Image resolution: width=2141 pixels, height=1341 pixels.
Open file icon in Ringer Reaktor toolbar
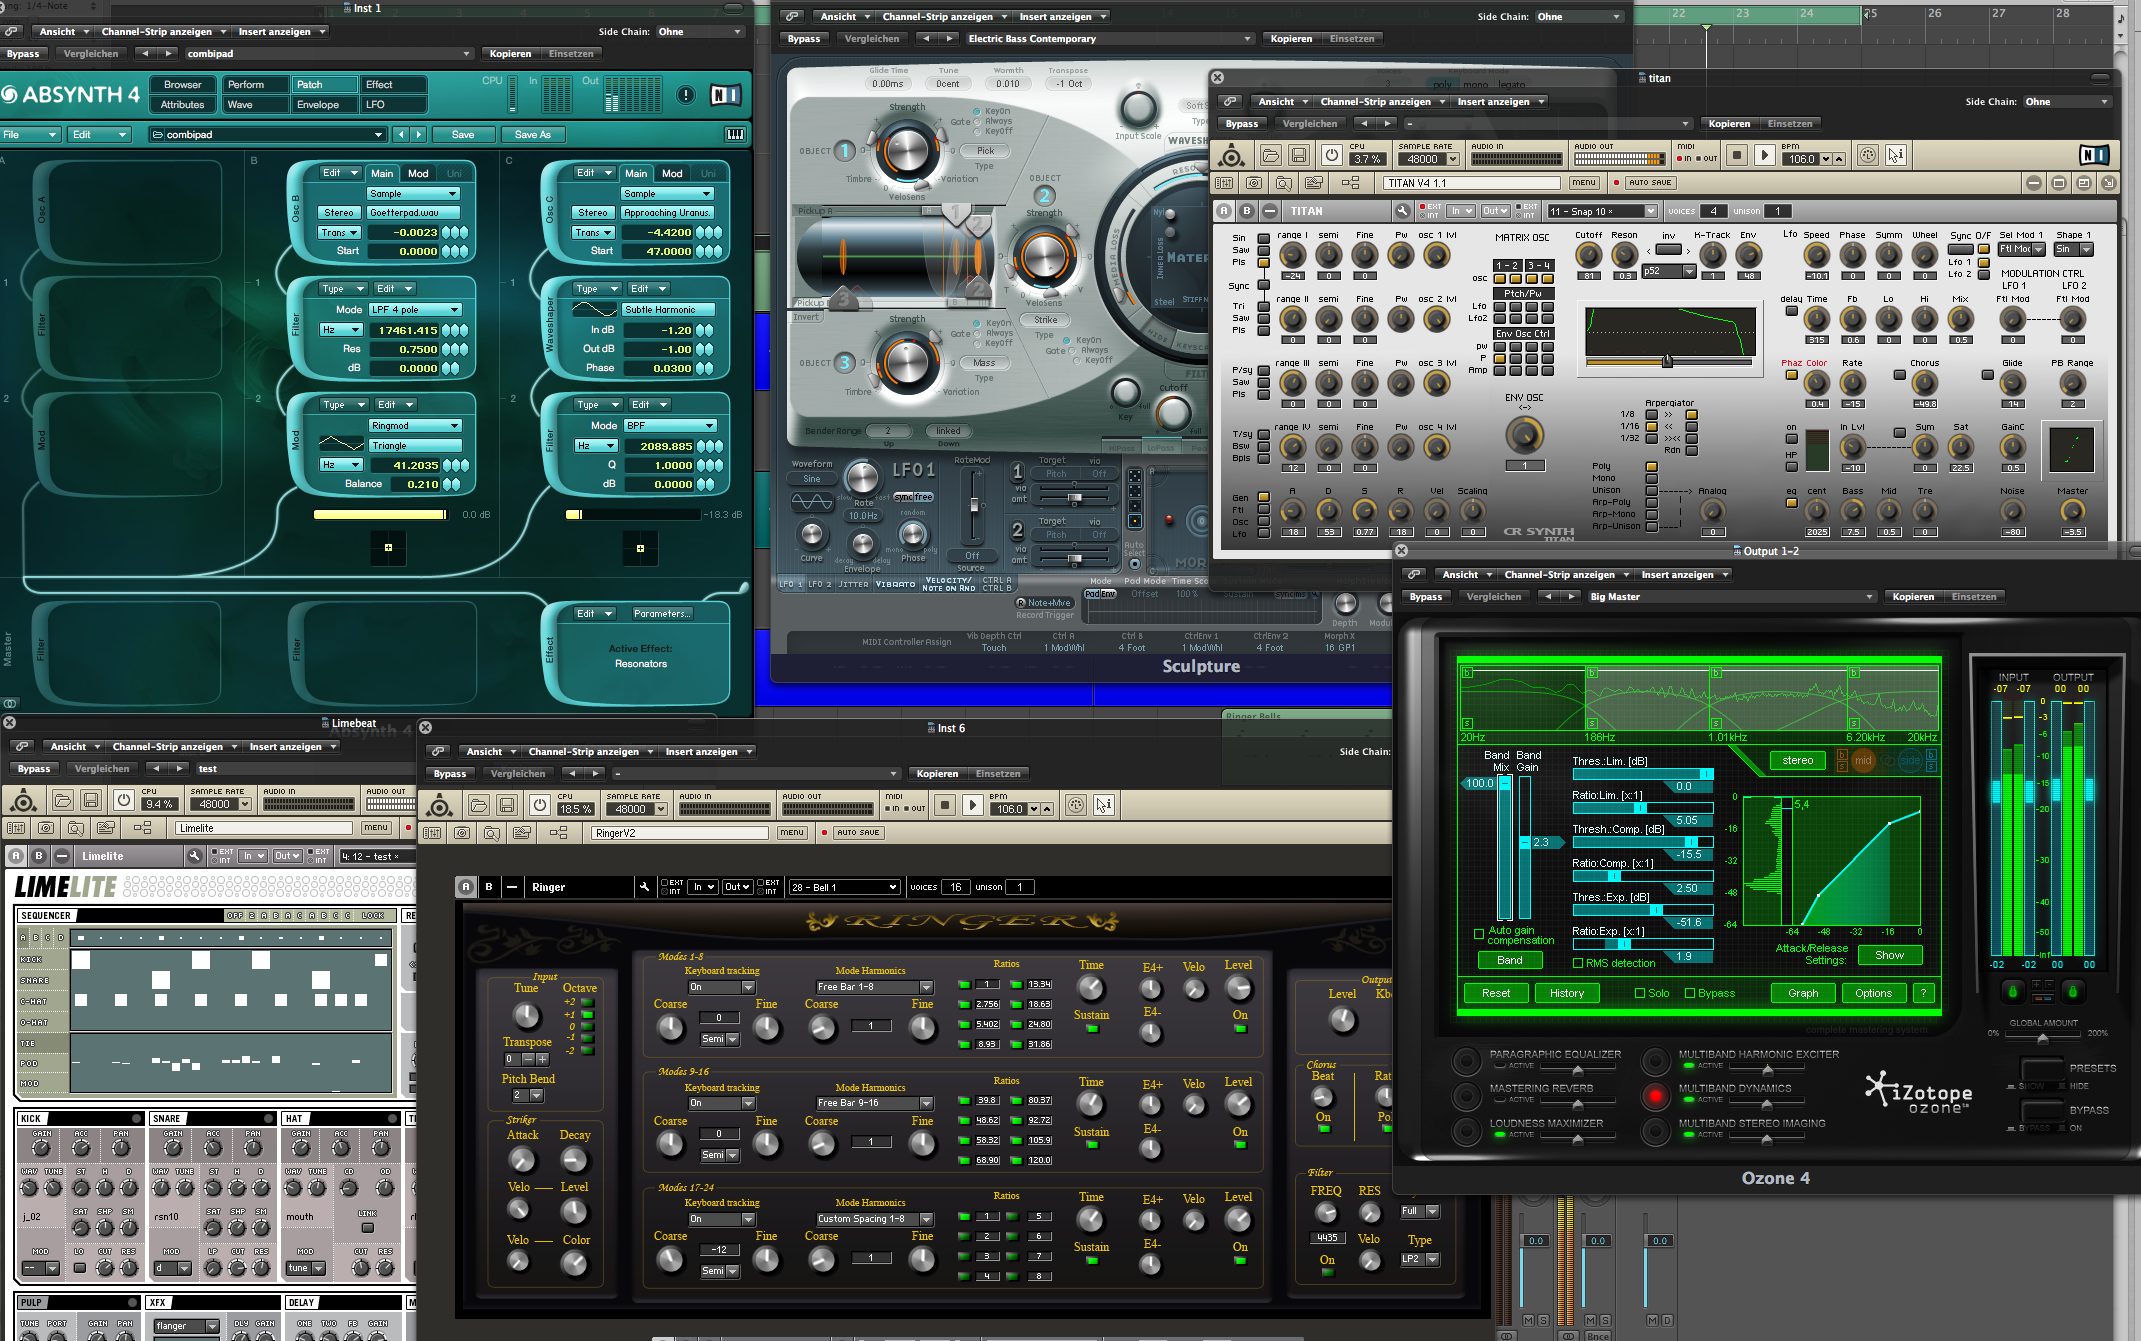(478, 805)
